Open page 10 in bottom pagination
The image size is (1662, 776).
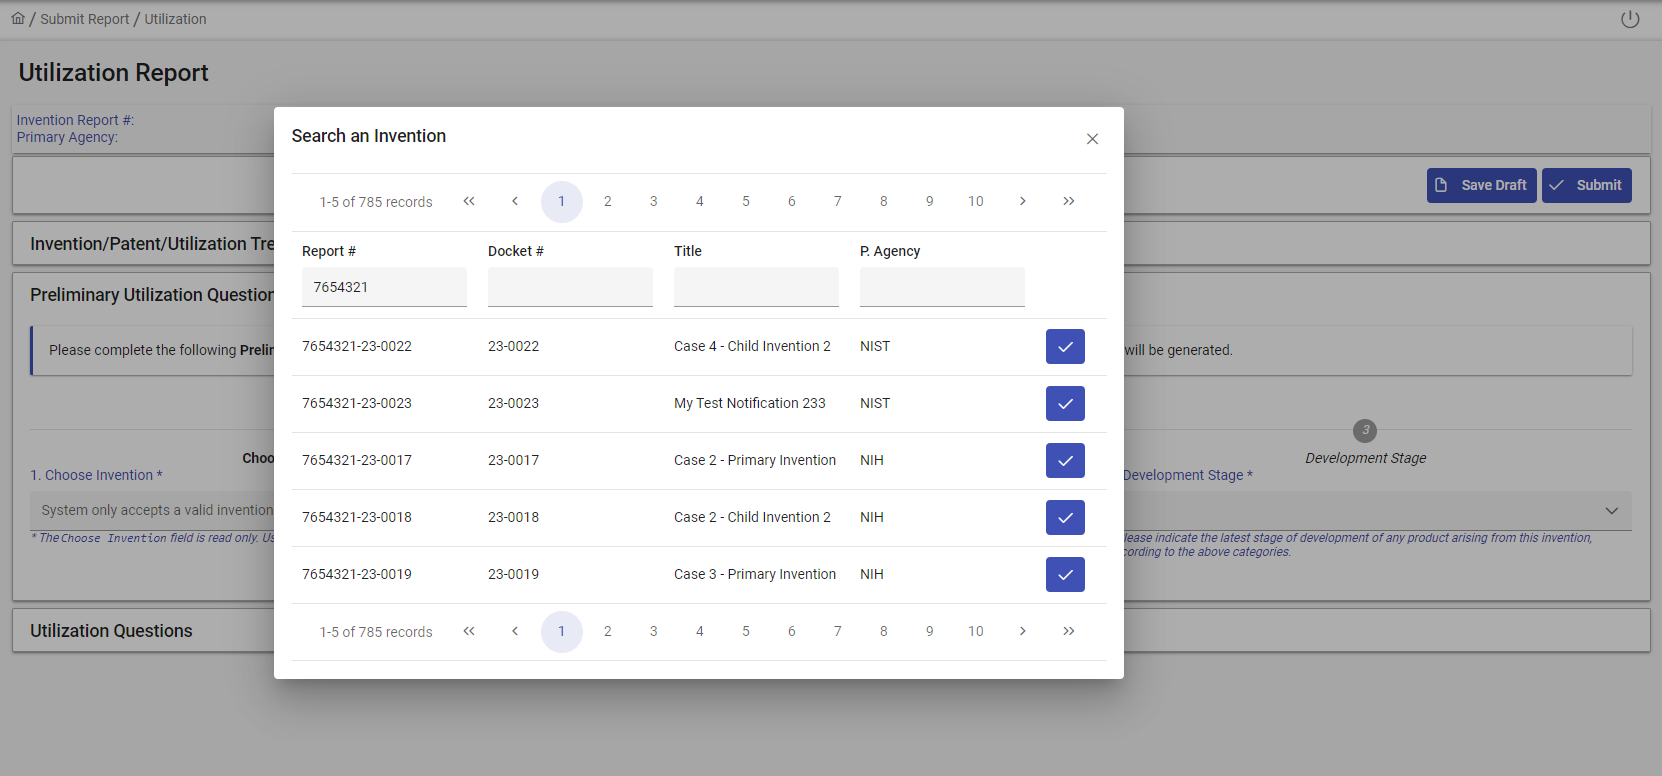coord(976,631)
